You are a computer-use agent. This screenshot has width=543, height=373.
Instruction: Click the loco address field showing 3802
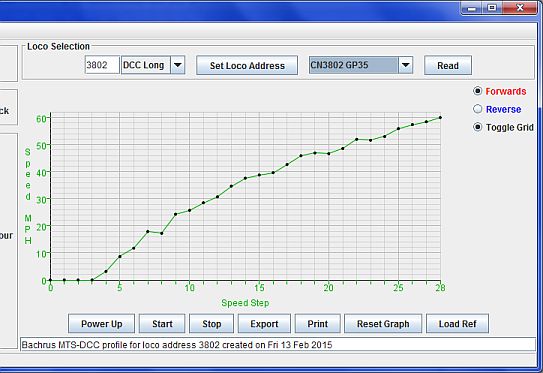pyautogui.click(x=102, y=65)
